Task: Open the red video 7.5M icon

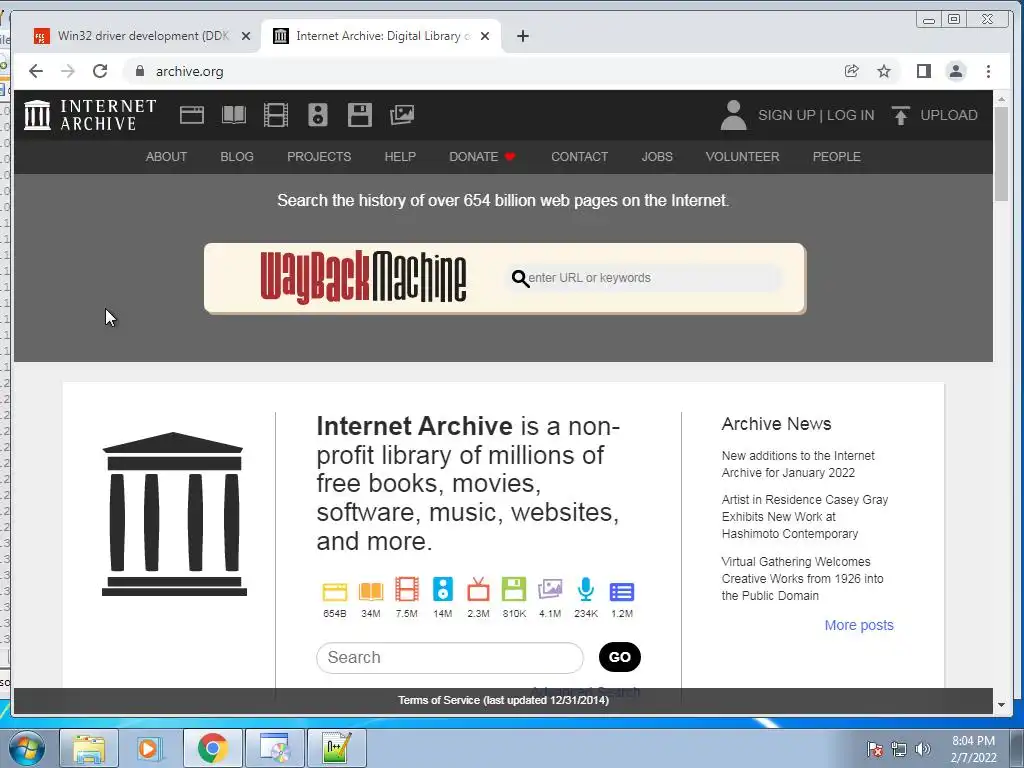Action: [406, 590]
